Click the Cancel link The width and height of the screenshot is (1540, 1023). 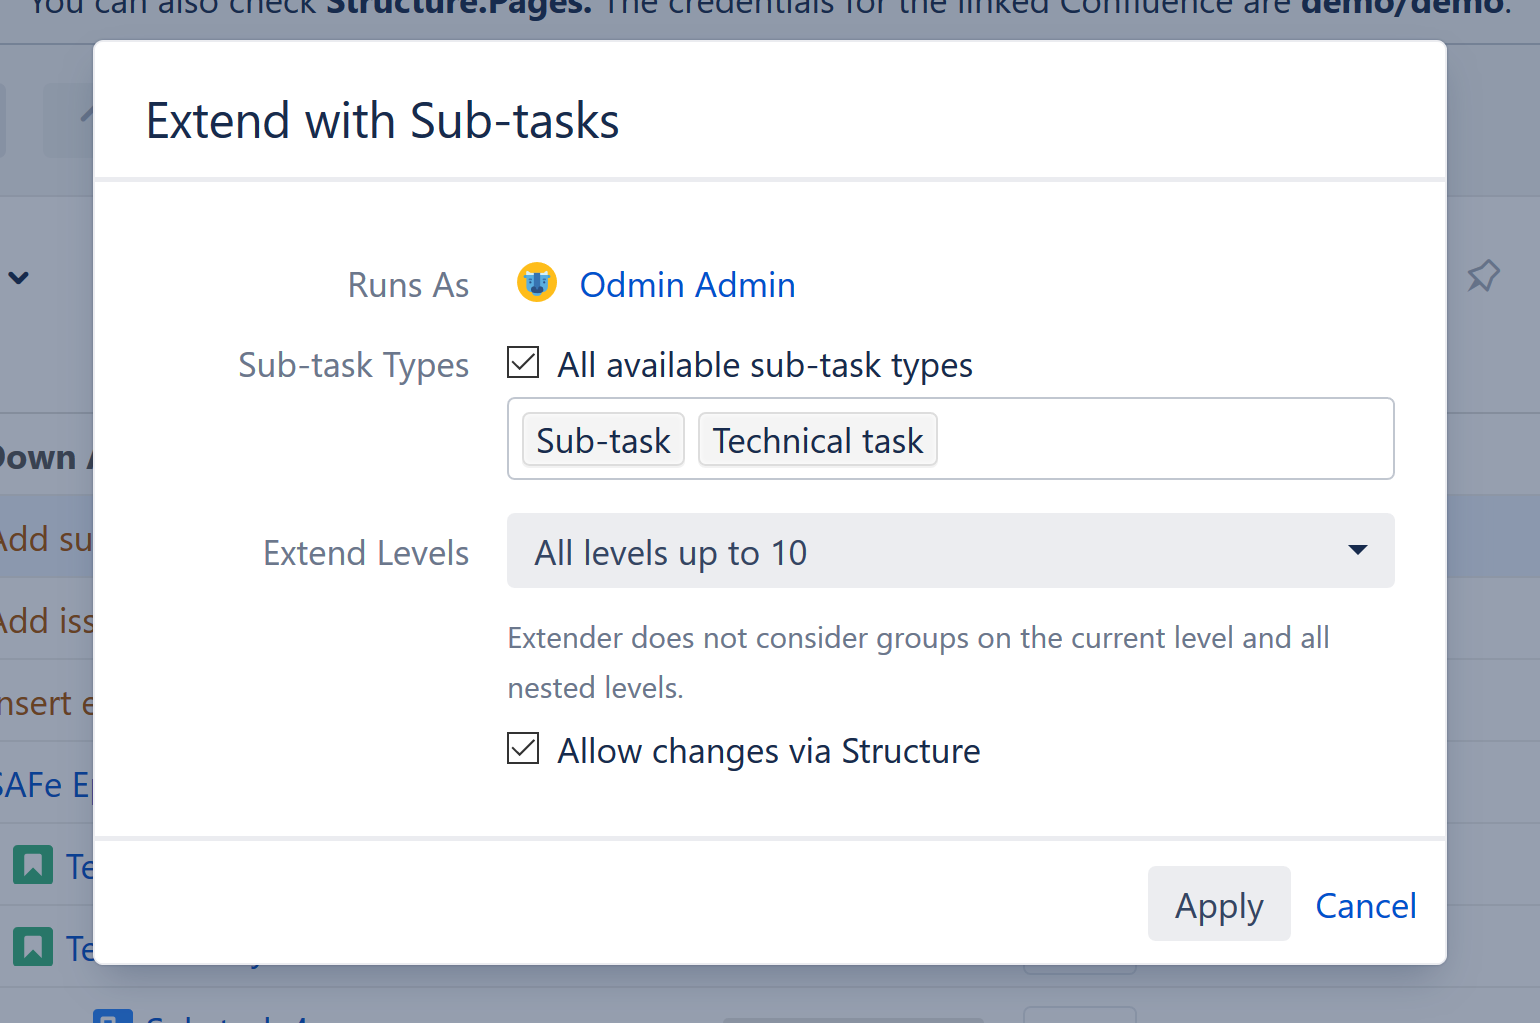pos(1366,904)
